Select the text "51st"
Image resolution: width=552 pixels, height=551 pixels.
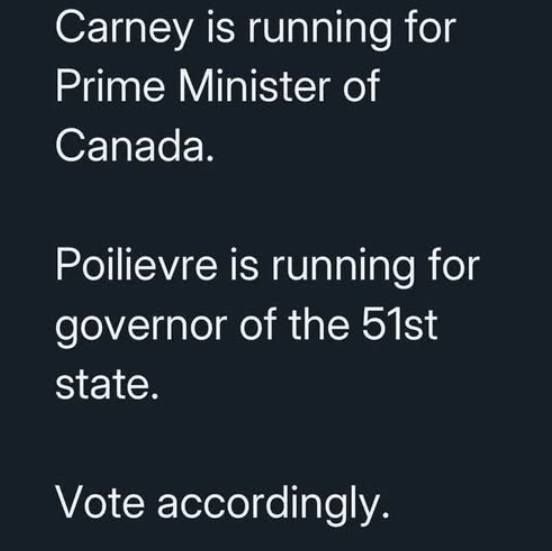400,324
